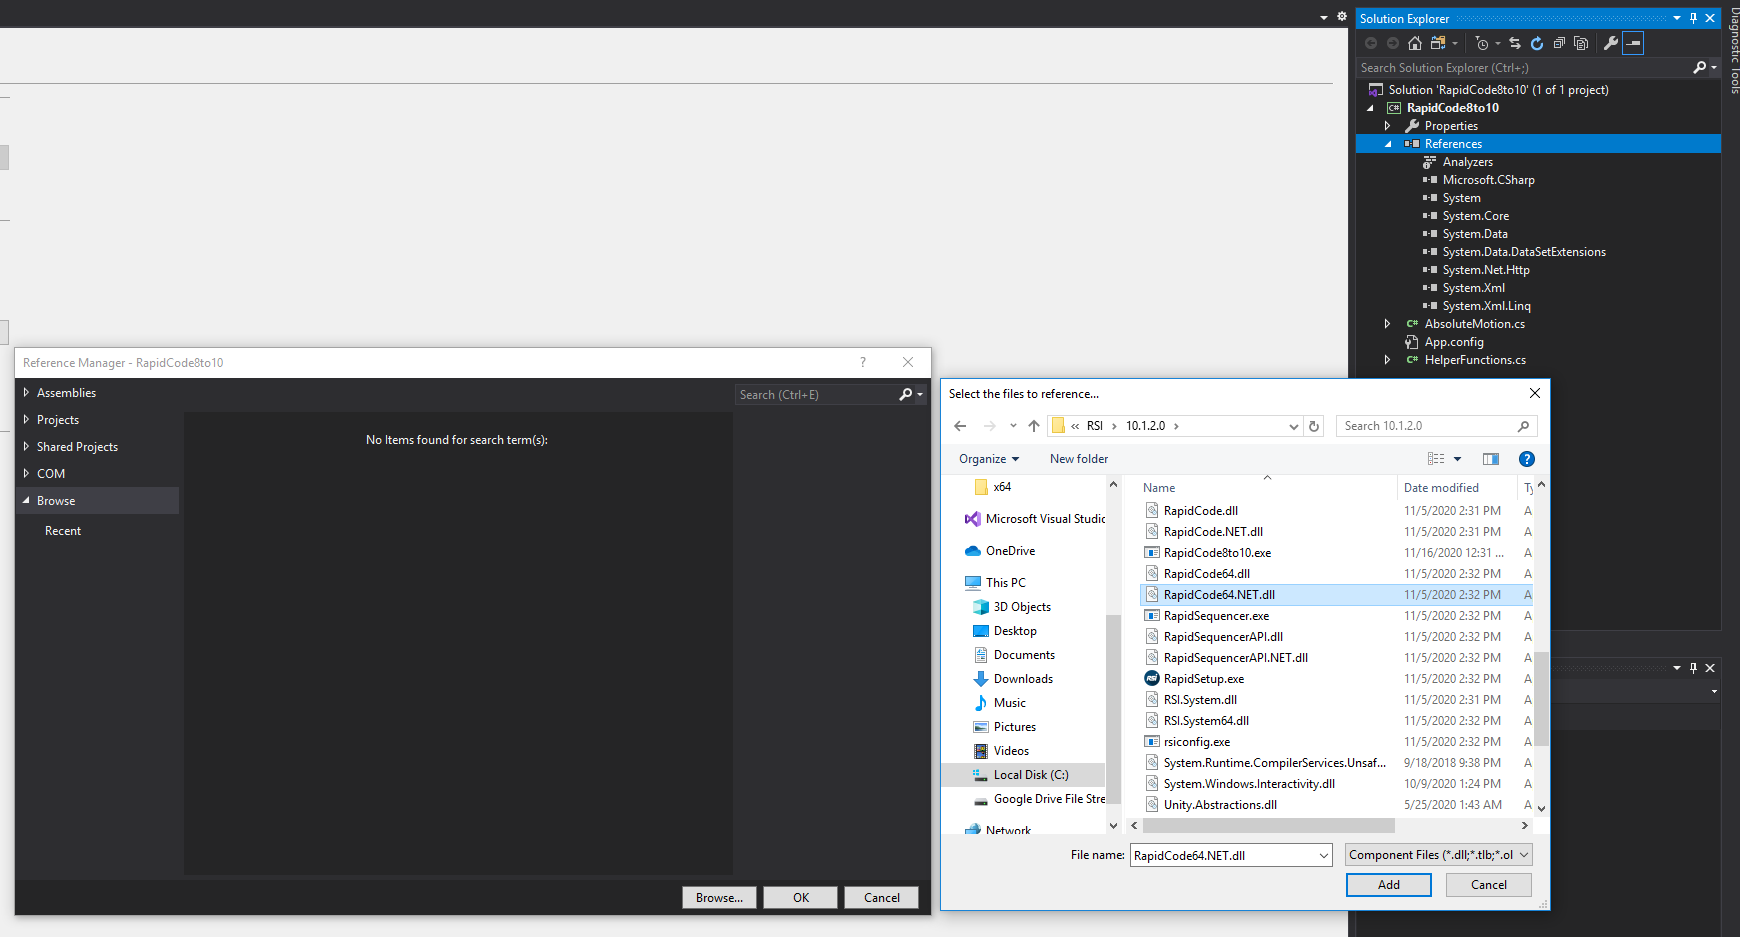Select RapidSetup.exe with its RSI icon
The height and width of the screenshot is (937, 1740).
pyautogui.click(x=1204, y=679)
